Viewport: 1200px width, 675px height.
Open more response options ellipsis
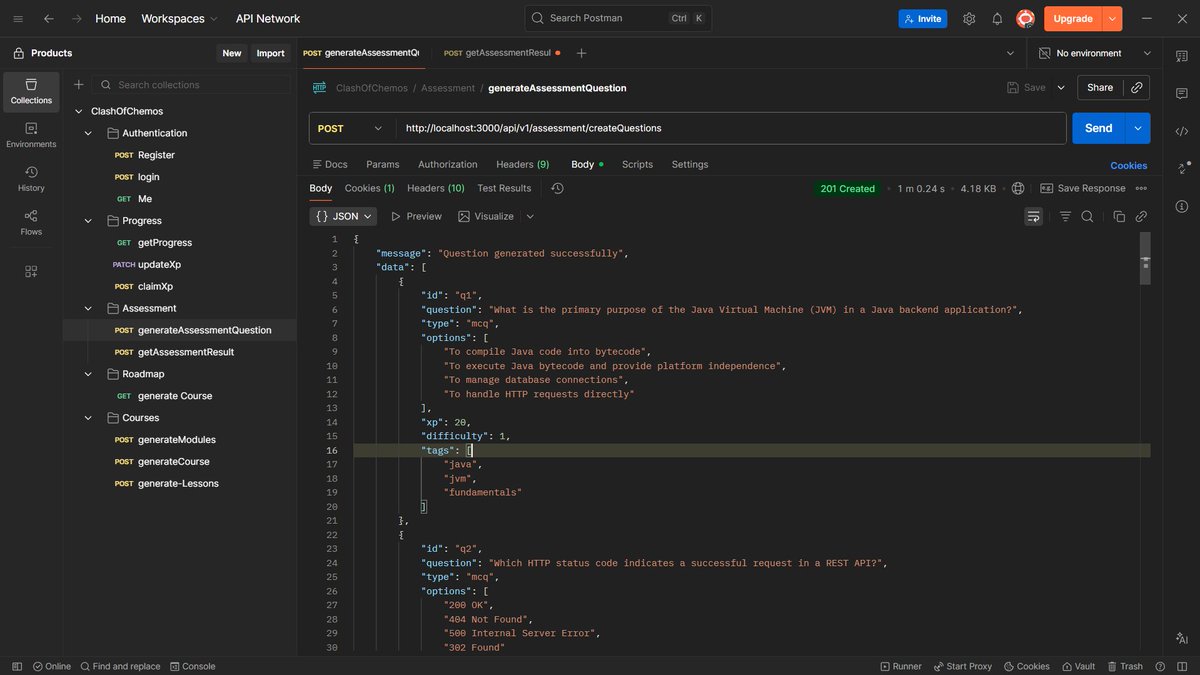(x=1141, y=188)
